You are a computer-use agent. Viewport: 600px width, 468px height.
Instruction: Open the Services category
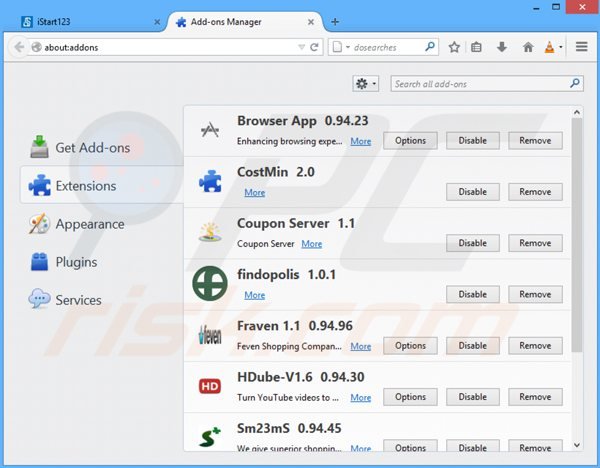click(102, 300)
